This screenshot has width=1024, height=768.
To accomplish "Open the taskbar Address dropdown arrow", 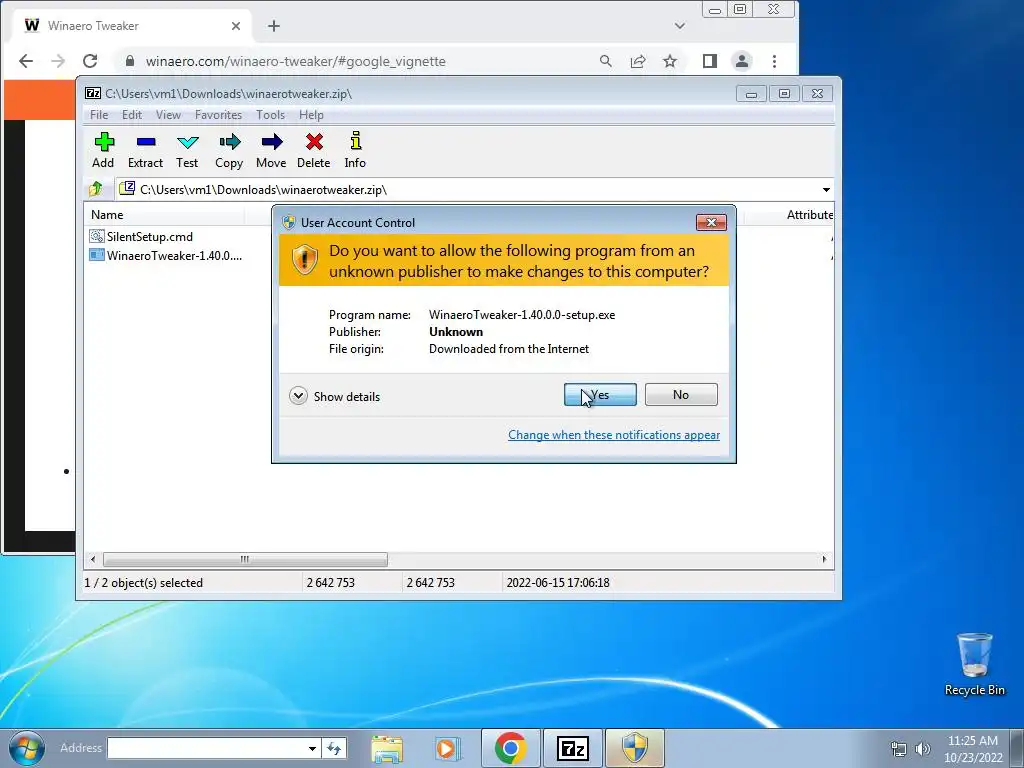I will tap(312, 748).
